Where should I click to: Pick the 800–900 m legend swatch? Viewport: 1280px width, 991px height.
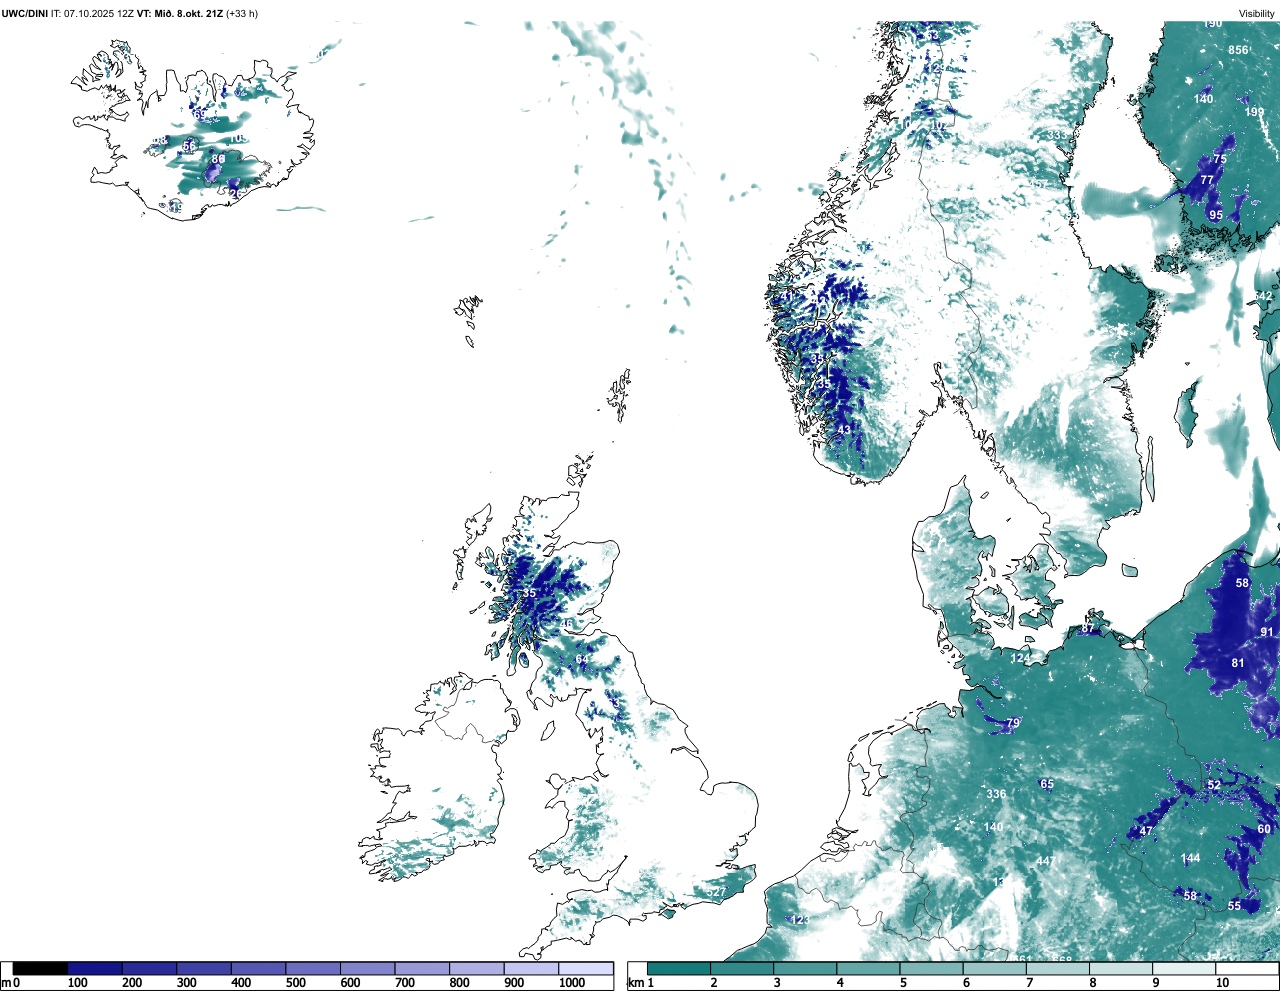point(477,968)
